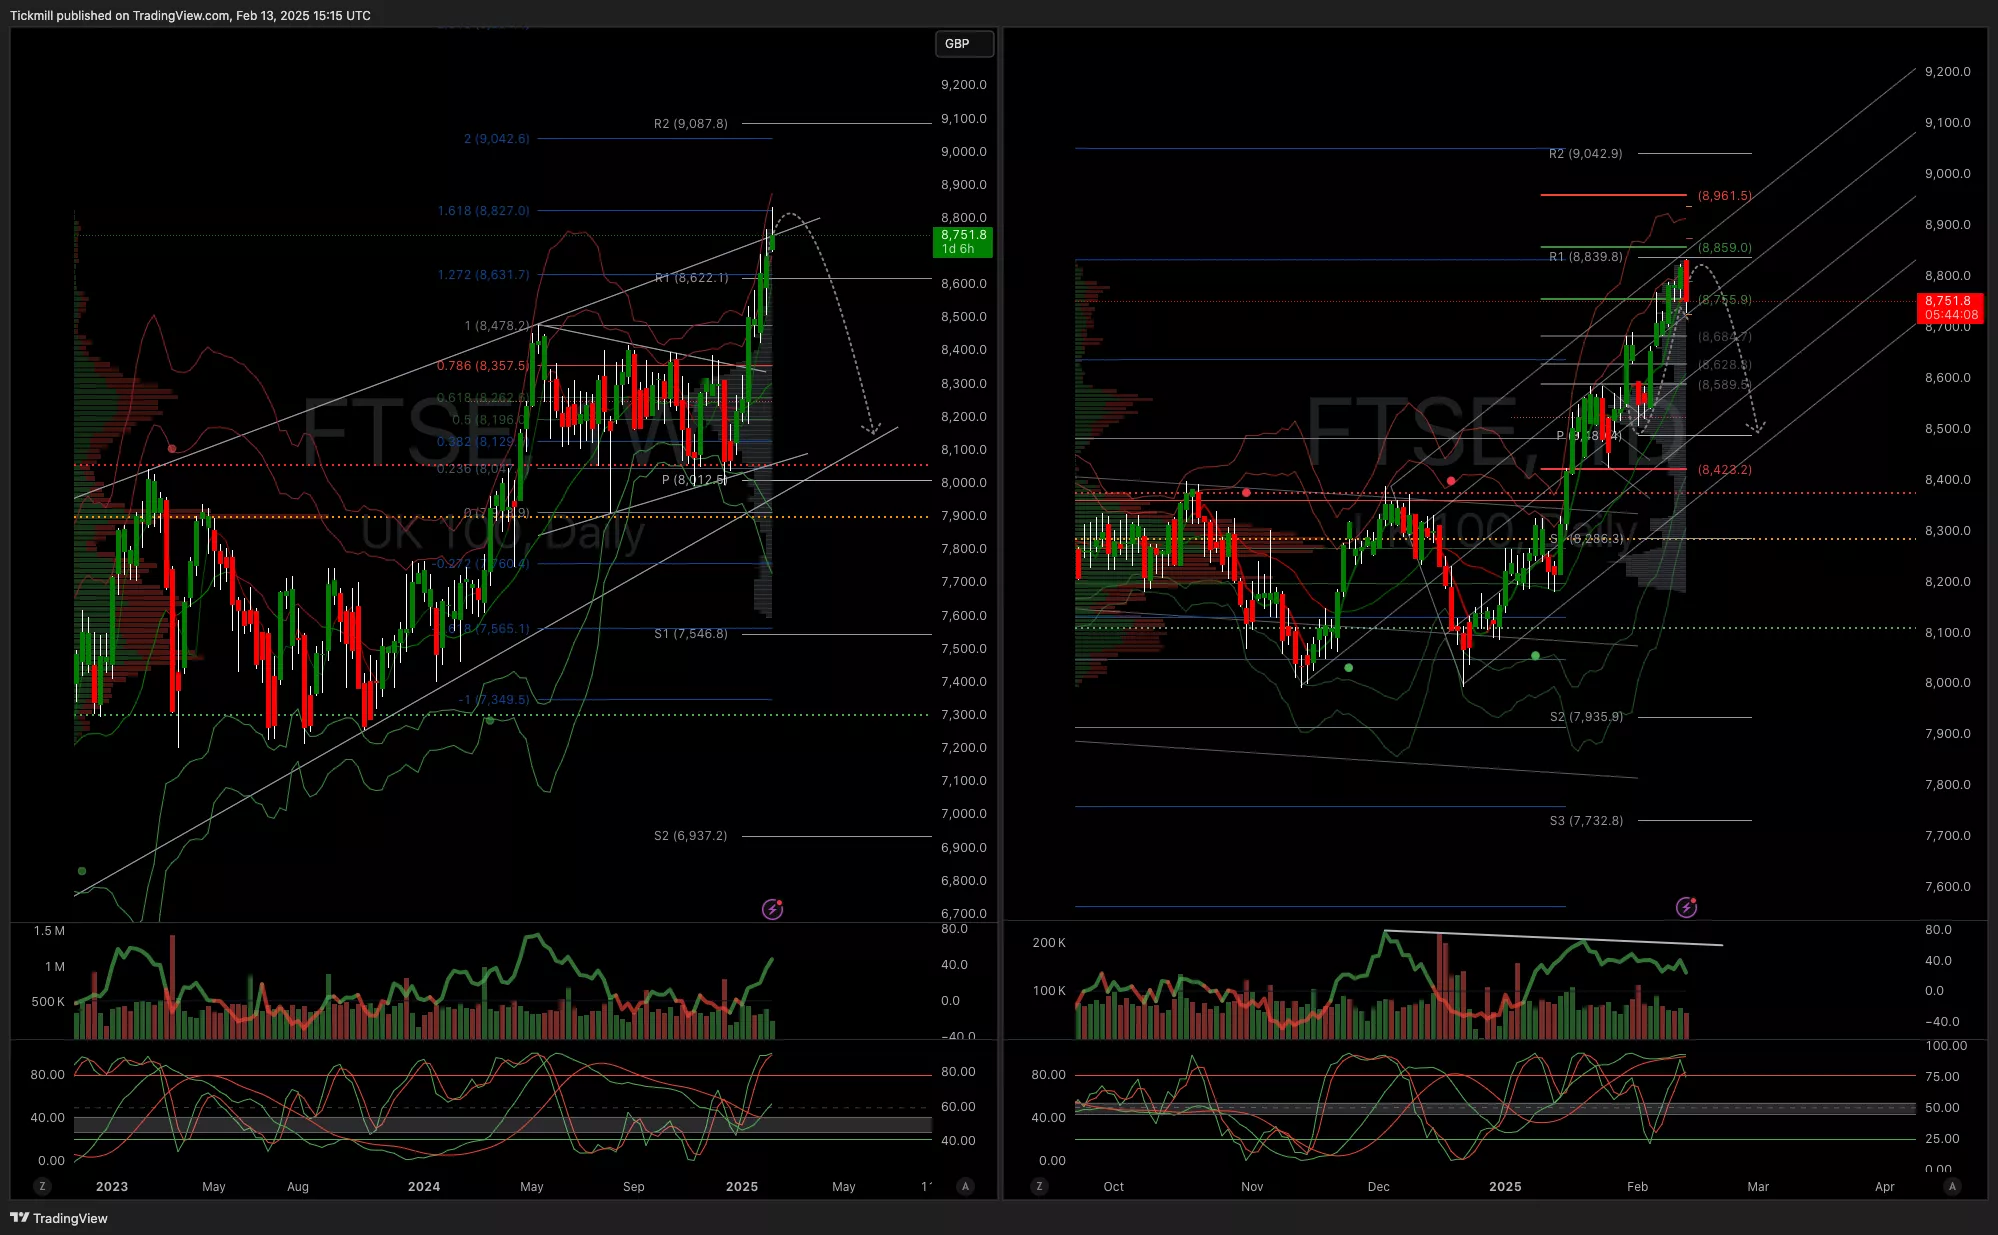
Task: Click the green 8,751.8 price label left chart
Action: (x=963, y=241)
